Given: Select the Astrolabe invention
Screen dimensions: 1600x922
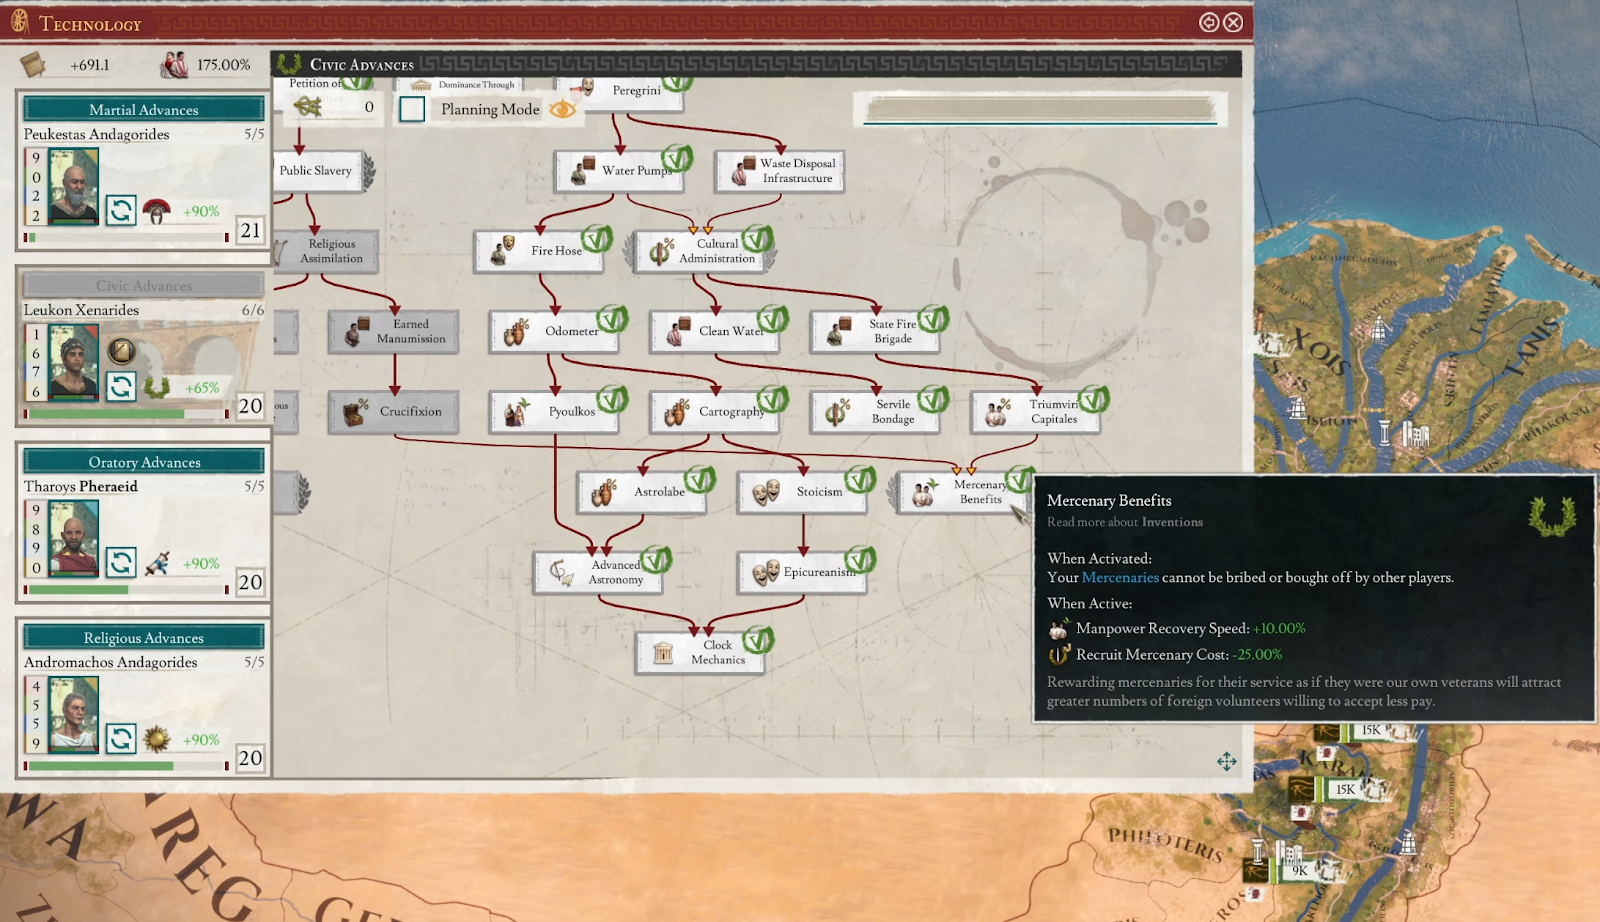Looking at the screenshot, I should point(642,492).
